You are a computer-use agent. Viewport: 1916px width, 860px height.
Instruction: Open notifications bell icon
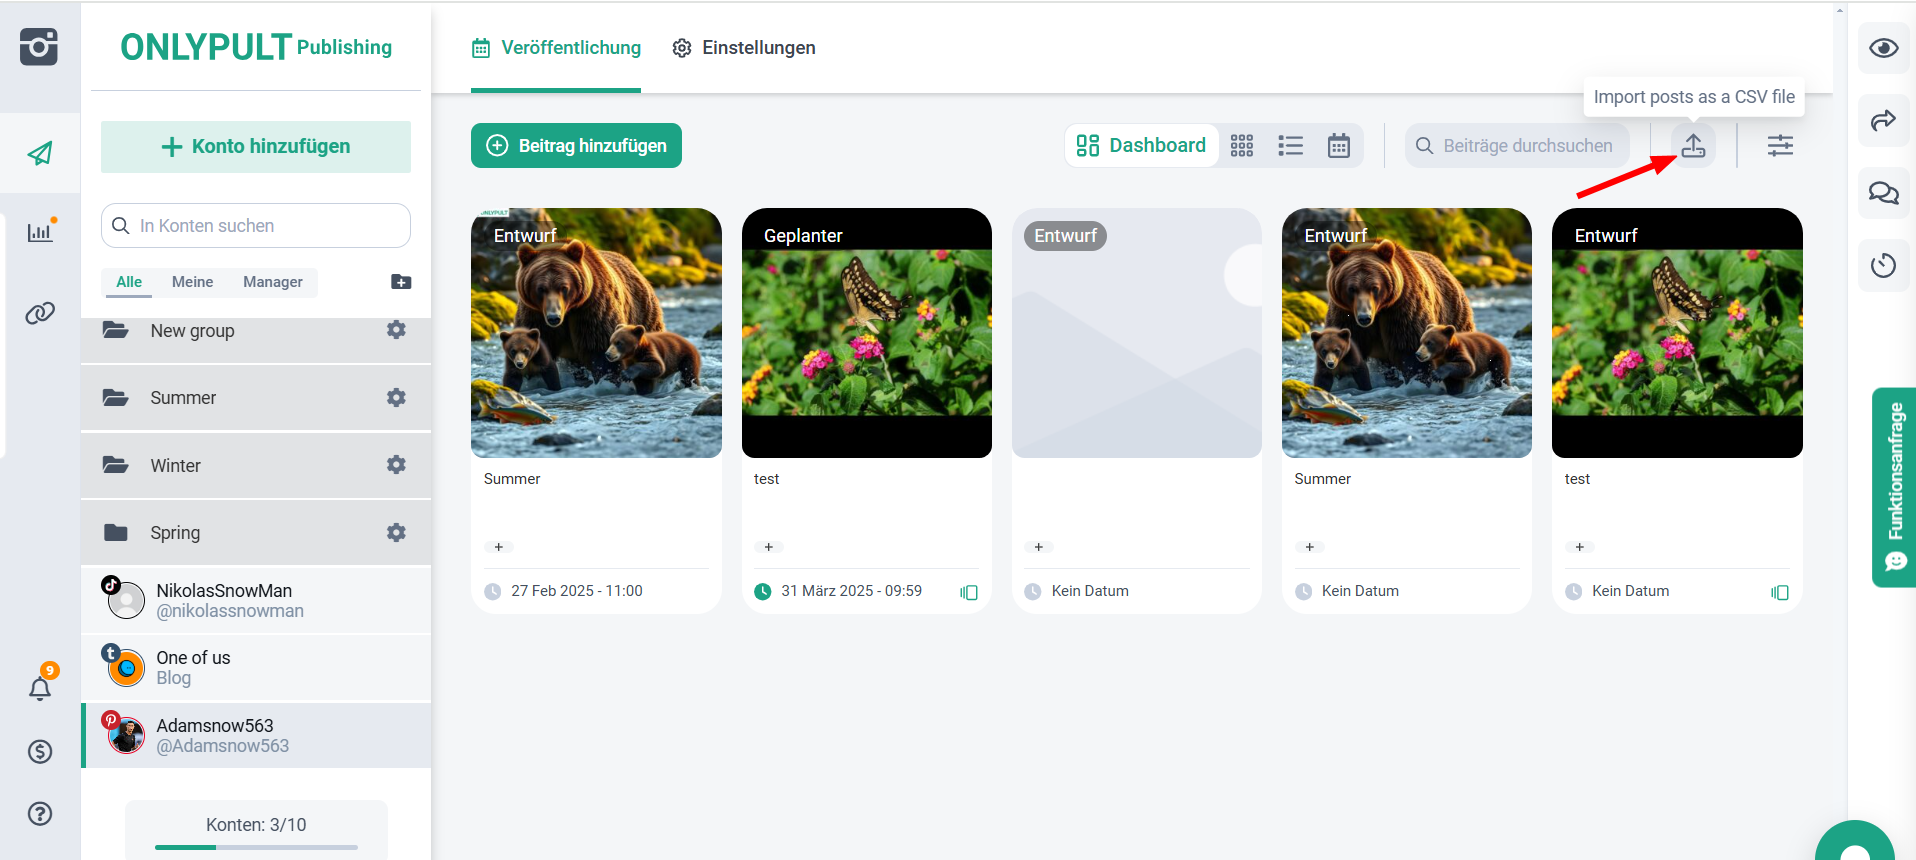[40, 688]
